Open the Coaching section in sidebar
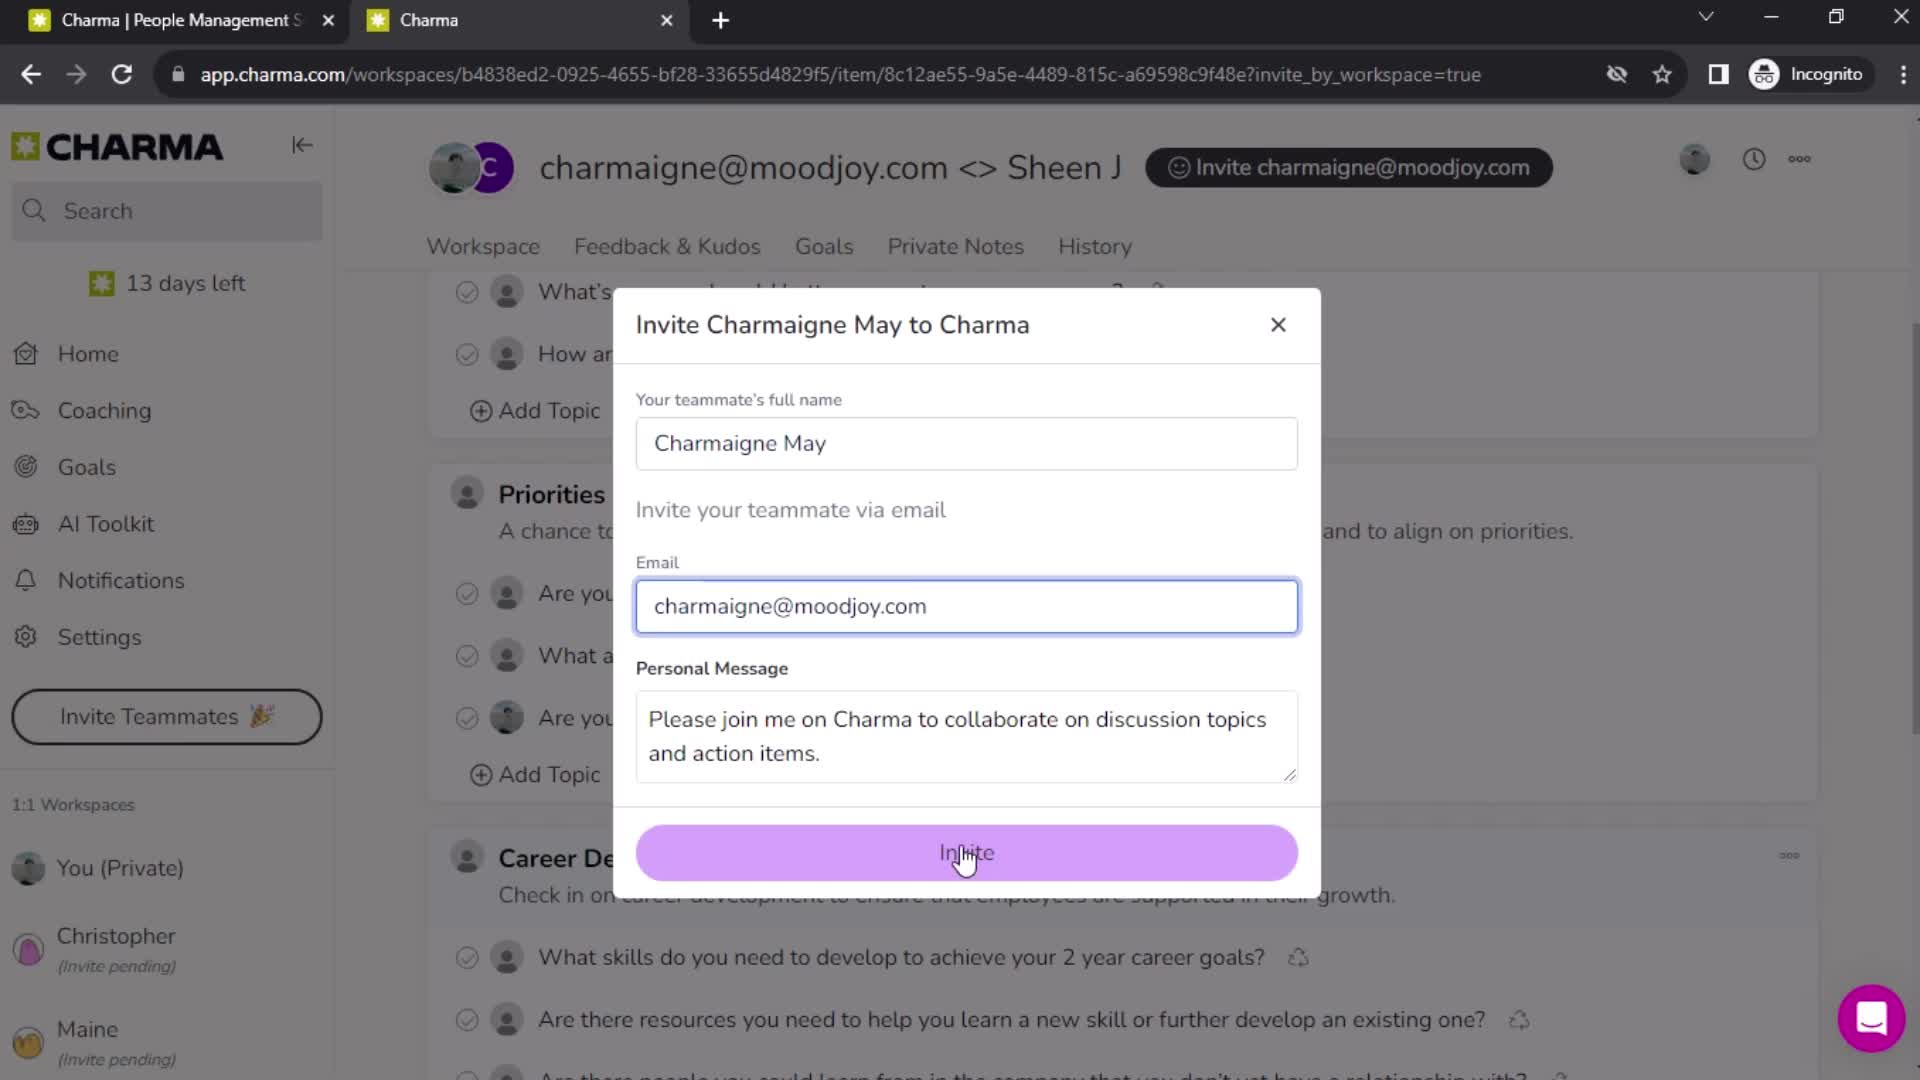 [104, 410]
